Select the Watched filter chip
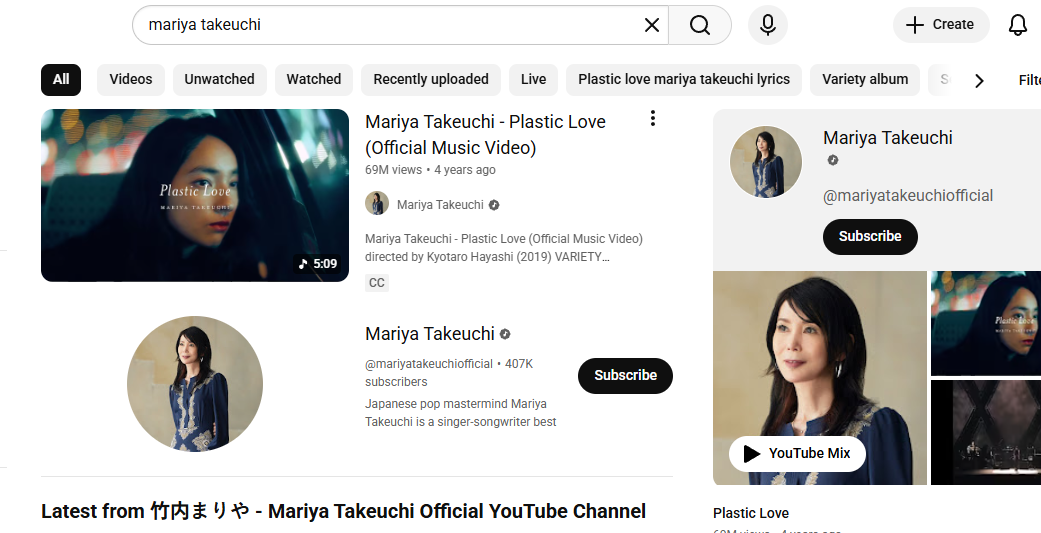 click(x=314, y=80)
